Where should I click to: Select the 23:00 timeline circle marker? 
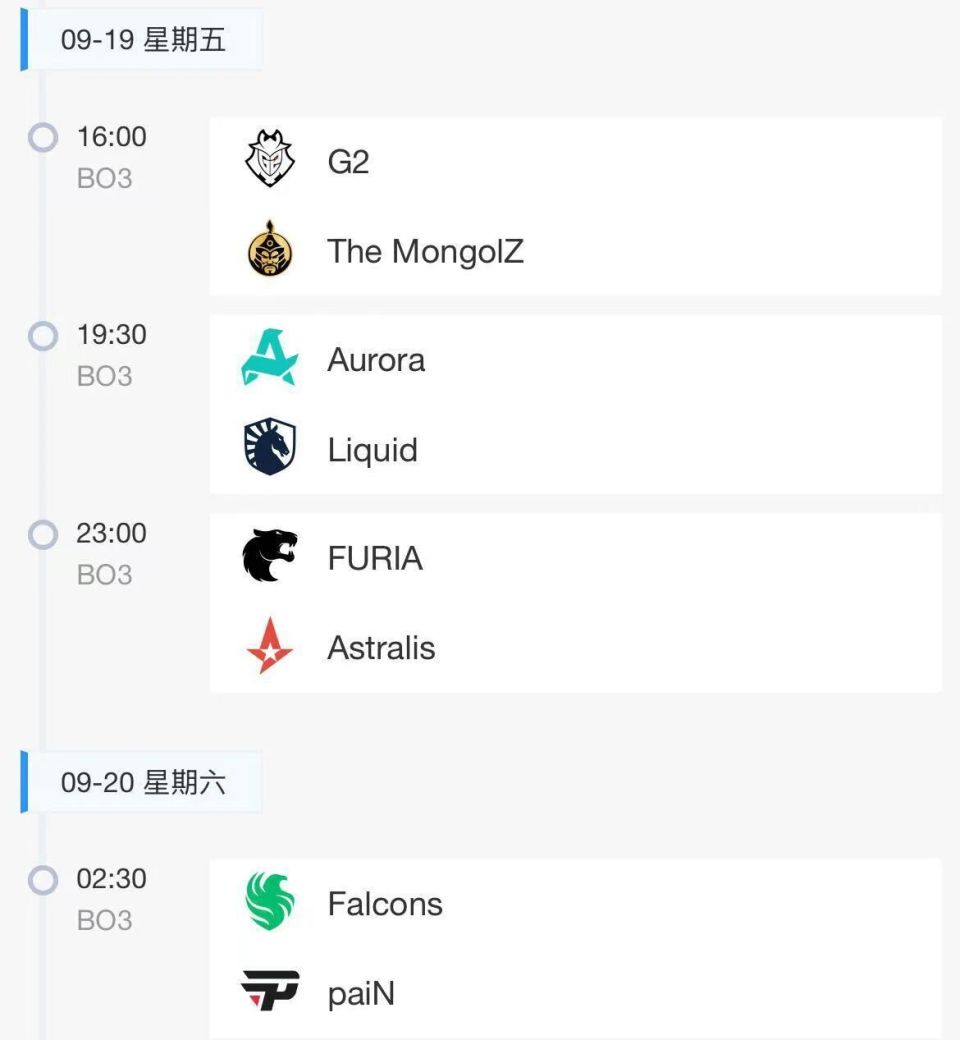coord(43,534)
